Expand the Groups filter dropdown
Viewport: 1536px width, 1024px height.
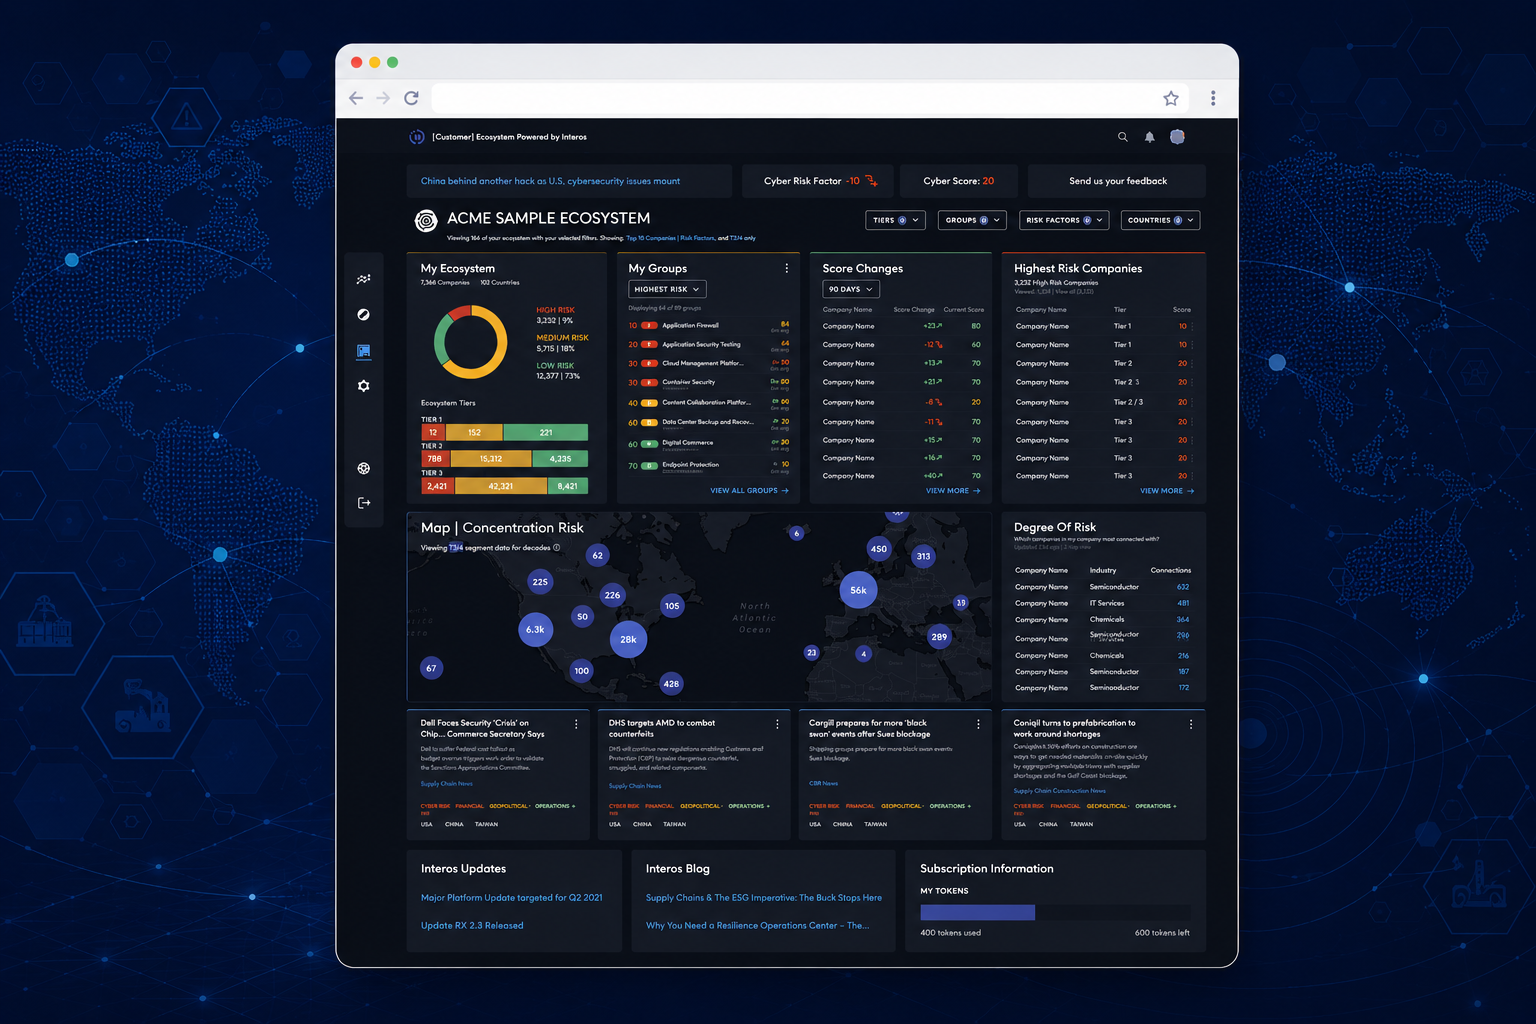point(972,220)
